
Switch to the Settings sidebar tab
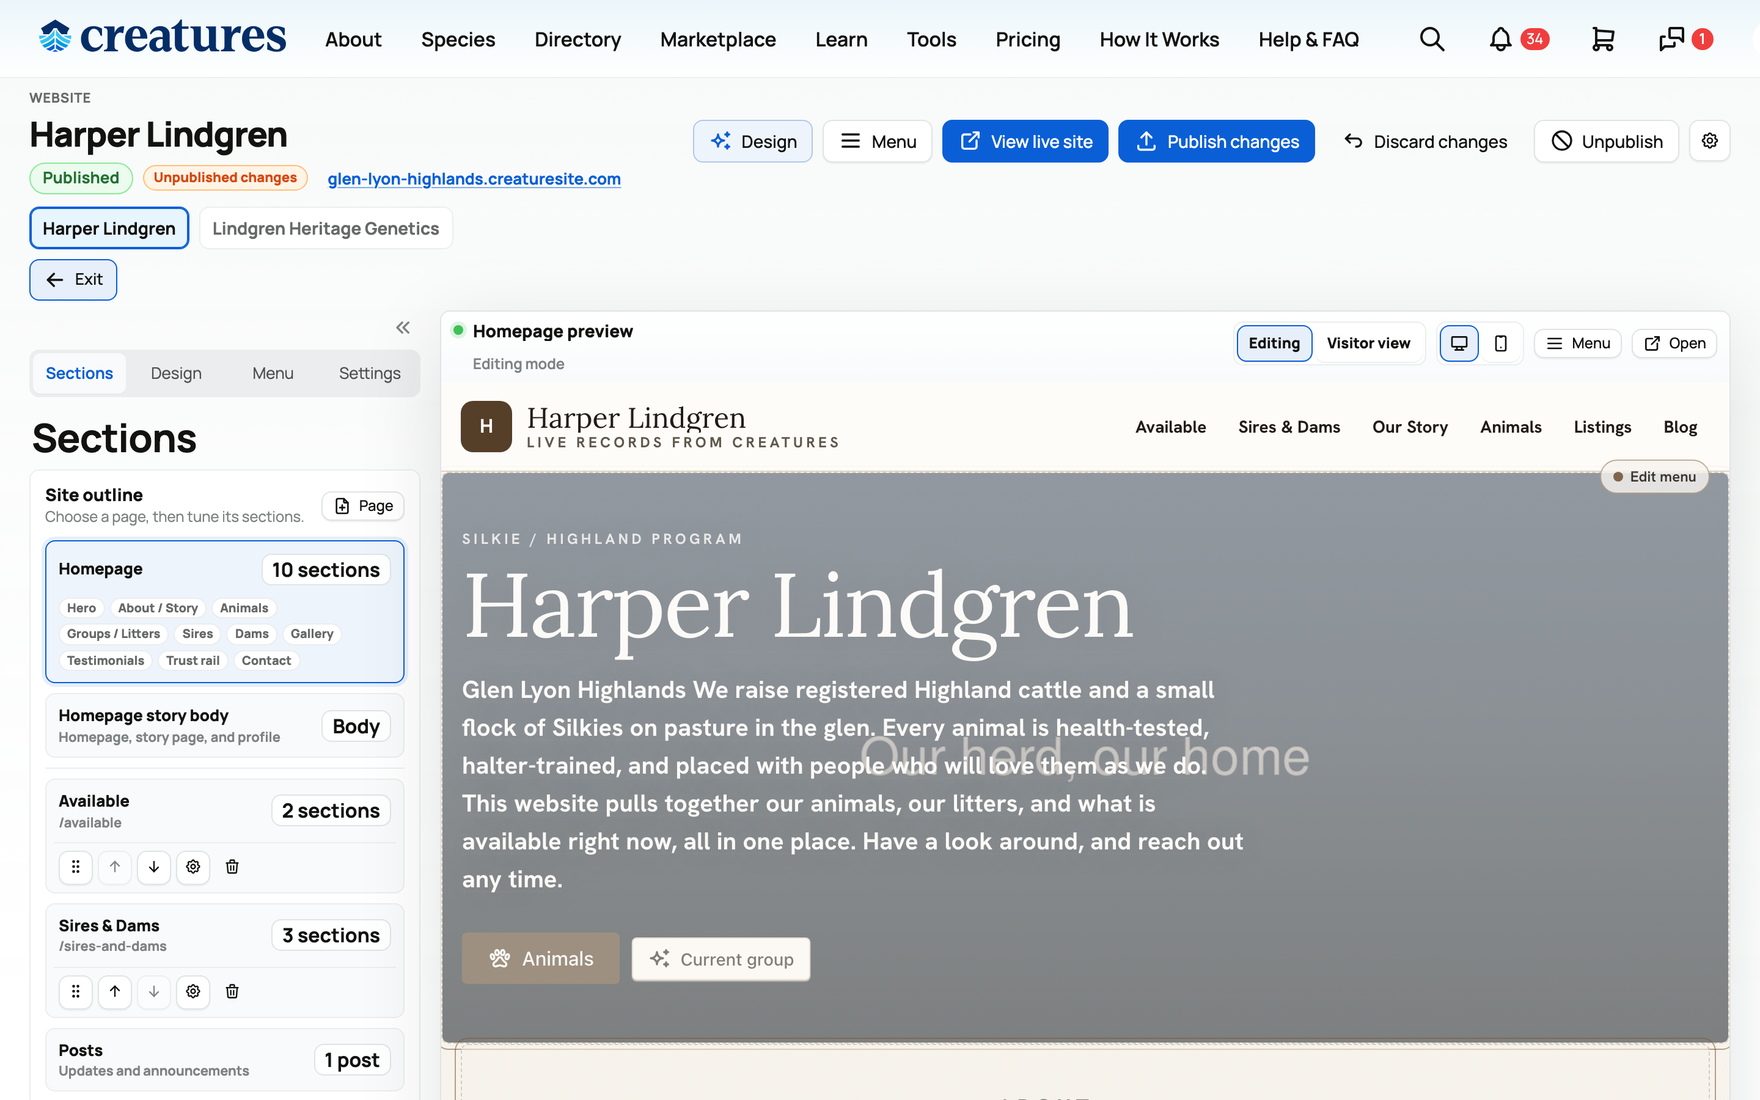coord(370,373)
